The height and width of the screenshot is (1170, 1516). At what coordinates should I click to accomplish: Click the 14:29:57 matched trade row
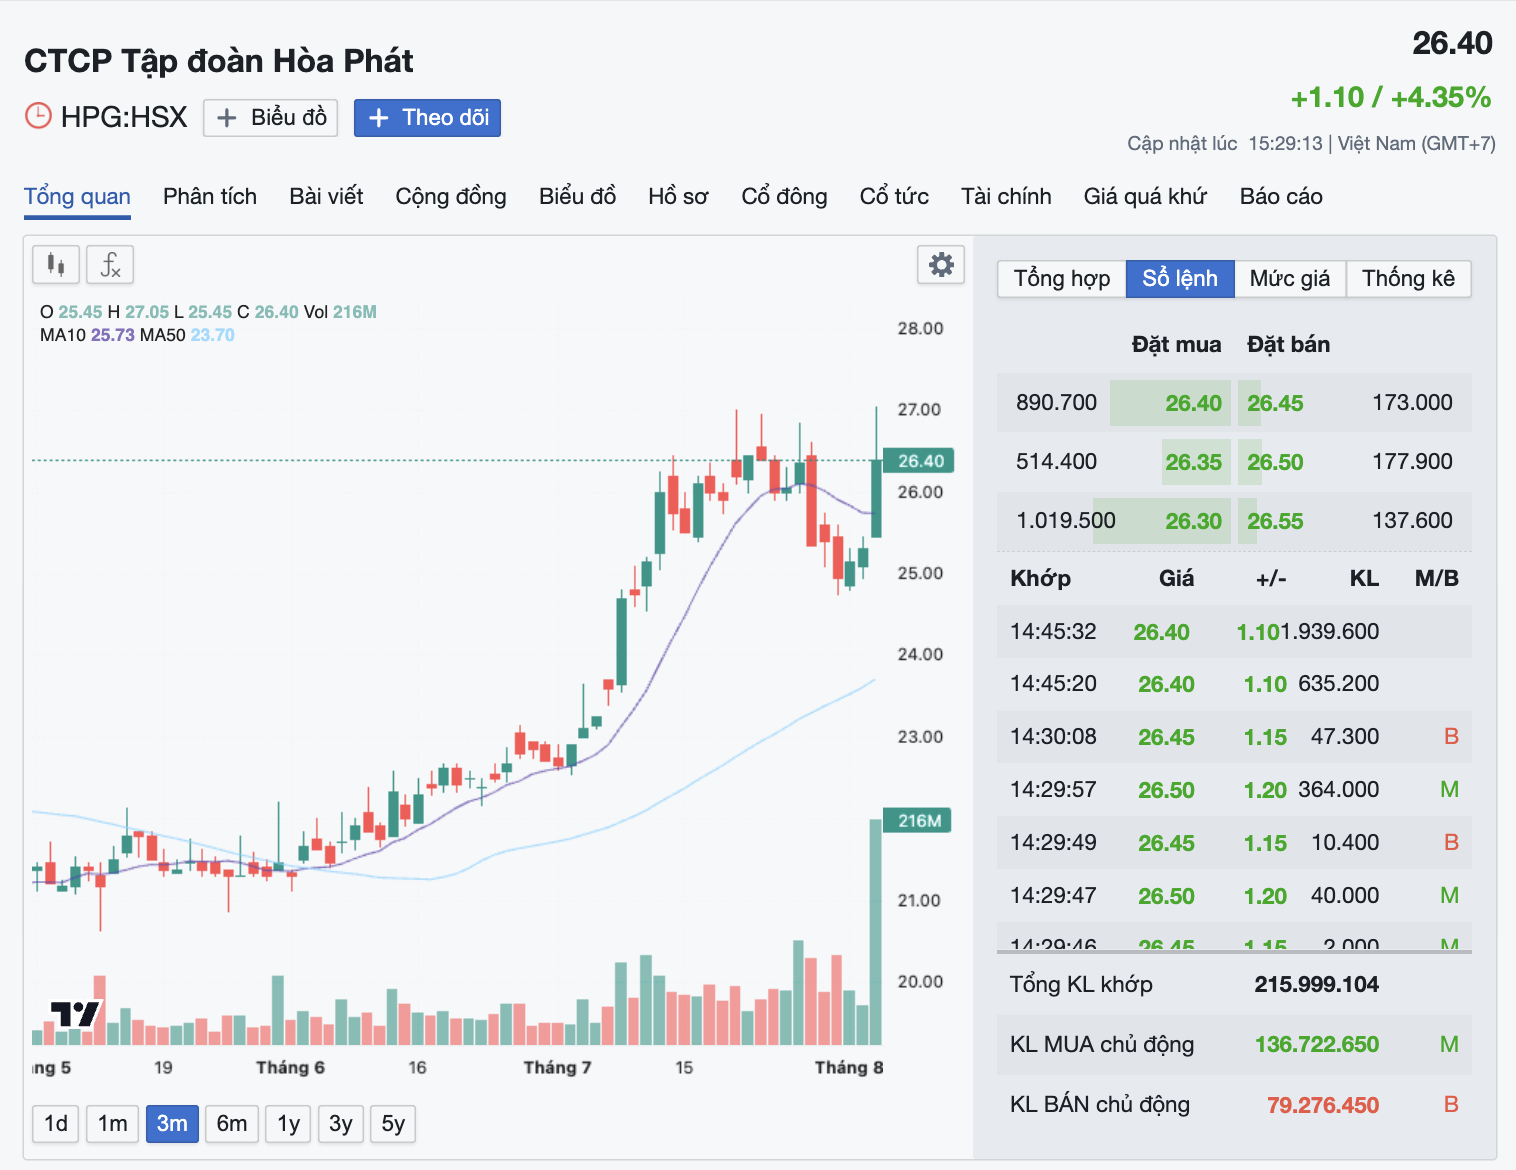click(x=1234, y=790)
